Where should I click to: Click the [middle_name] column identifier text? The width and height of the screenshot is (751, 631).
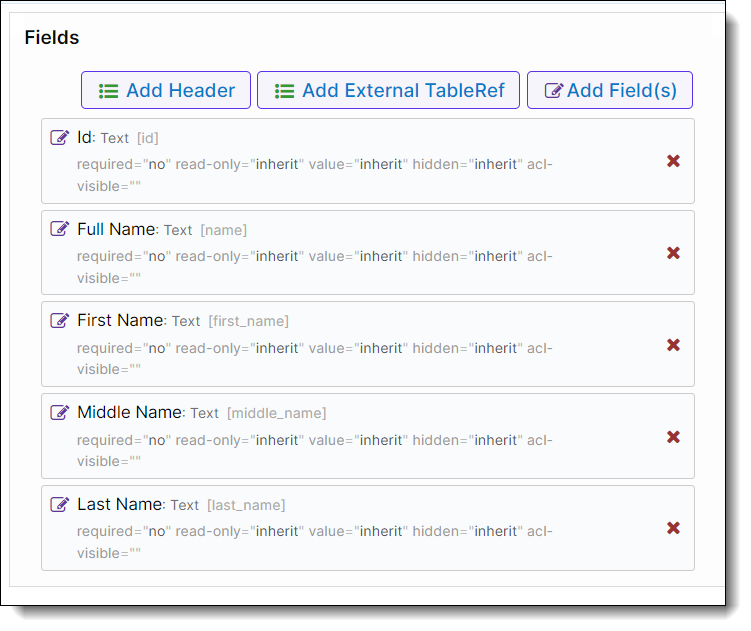276,413
